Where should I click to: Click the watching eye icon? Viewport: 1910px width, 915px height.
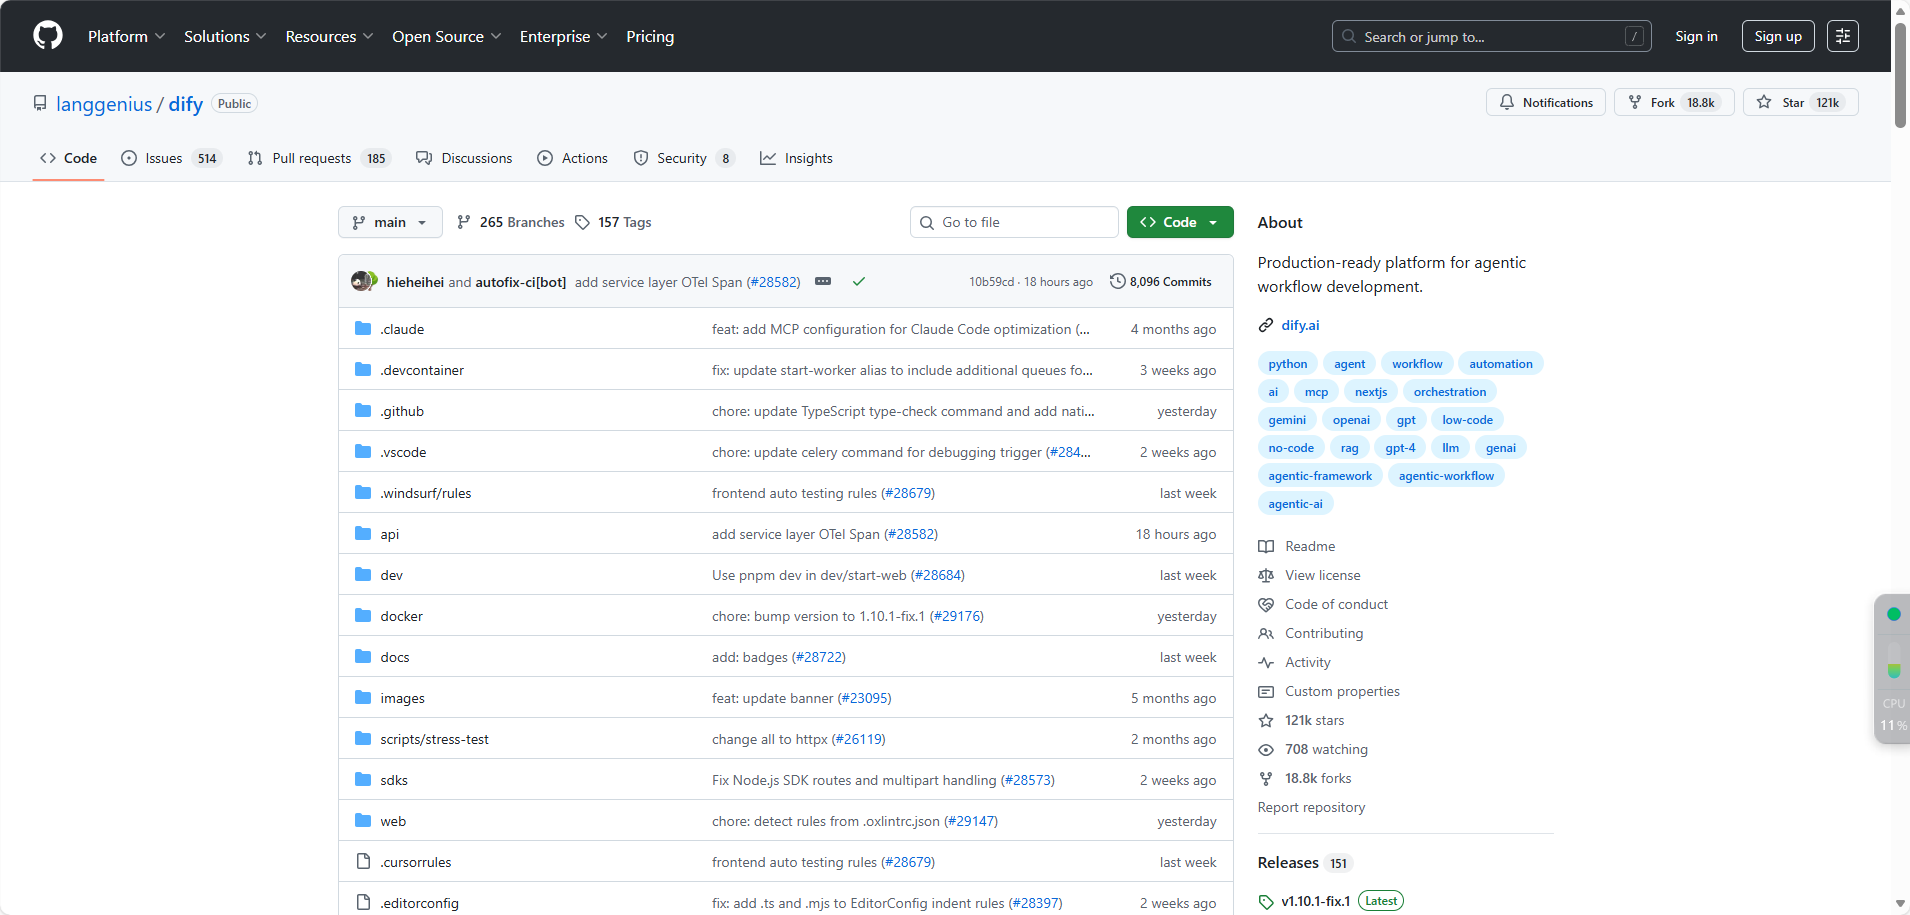(x=1266, y=749)
